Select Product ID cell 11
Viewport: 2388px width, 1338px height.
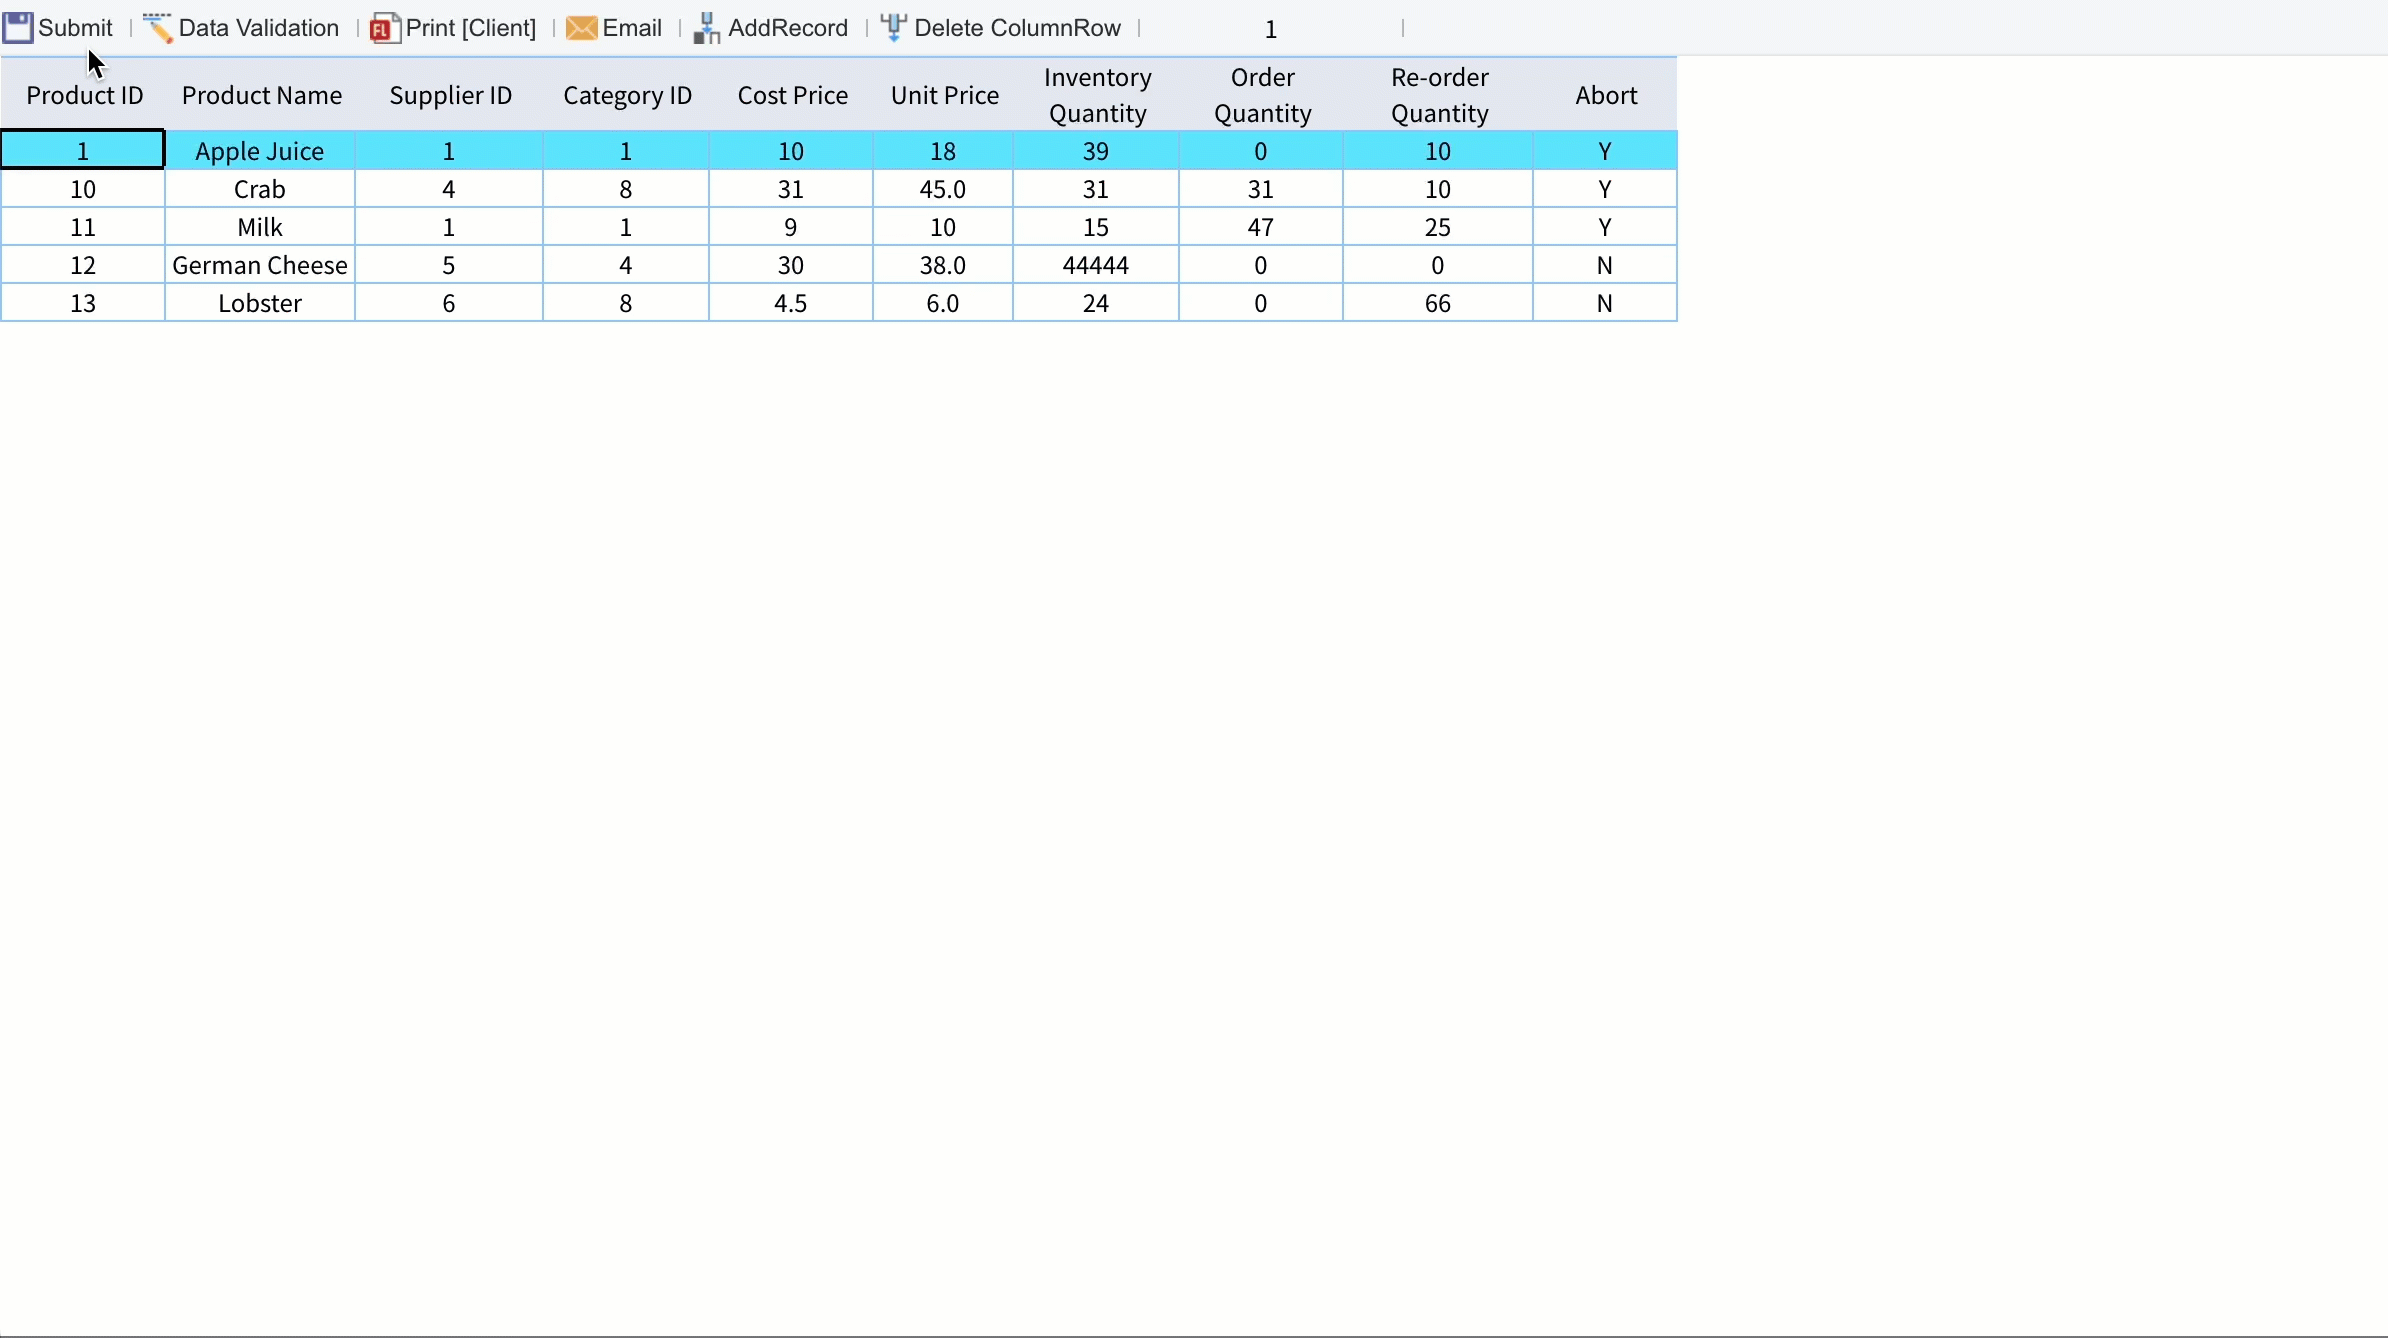click(x=83, y=227)
